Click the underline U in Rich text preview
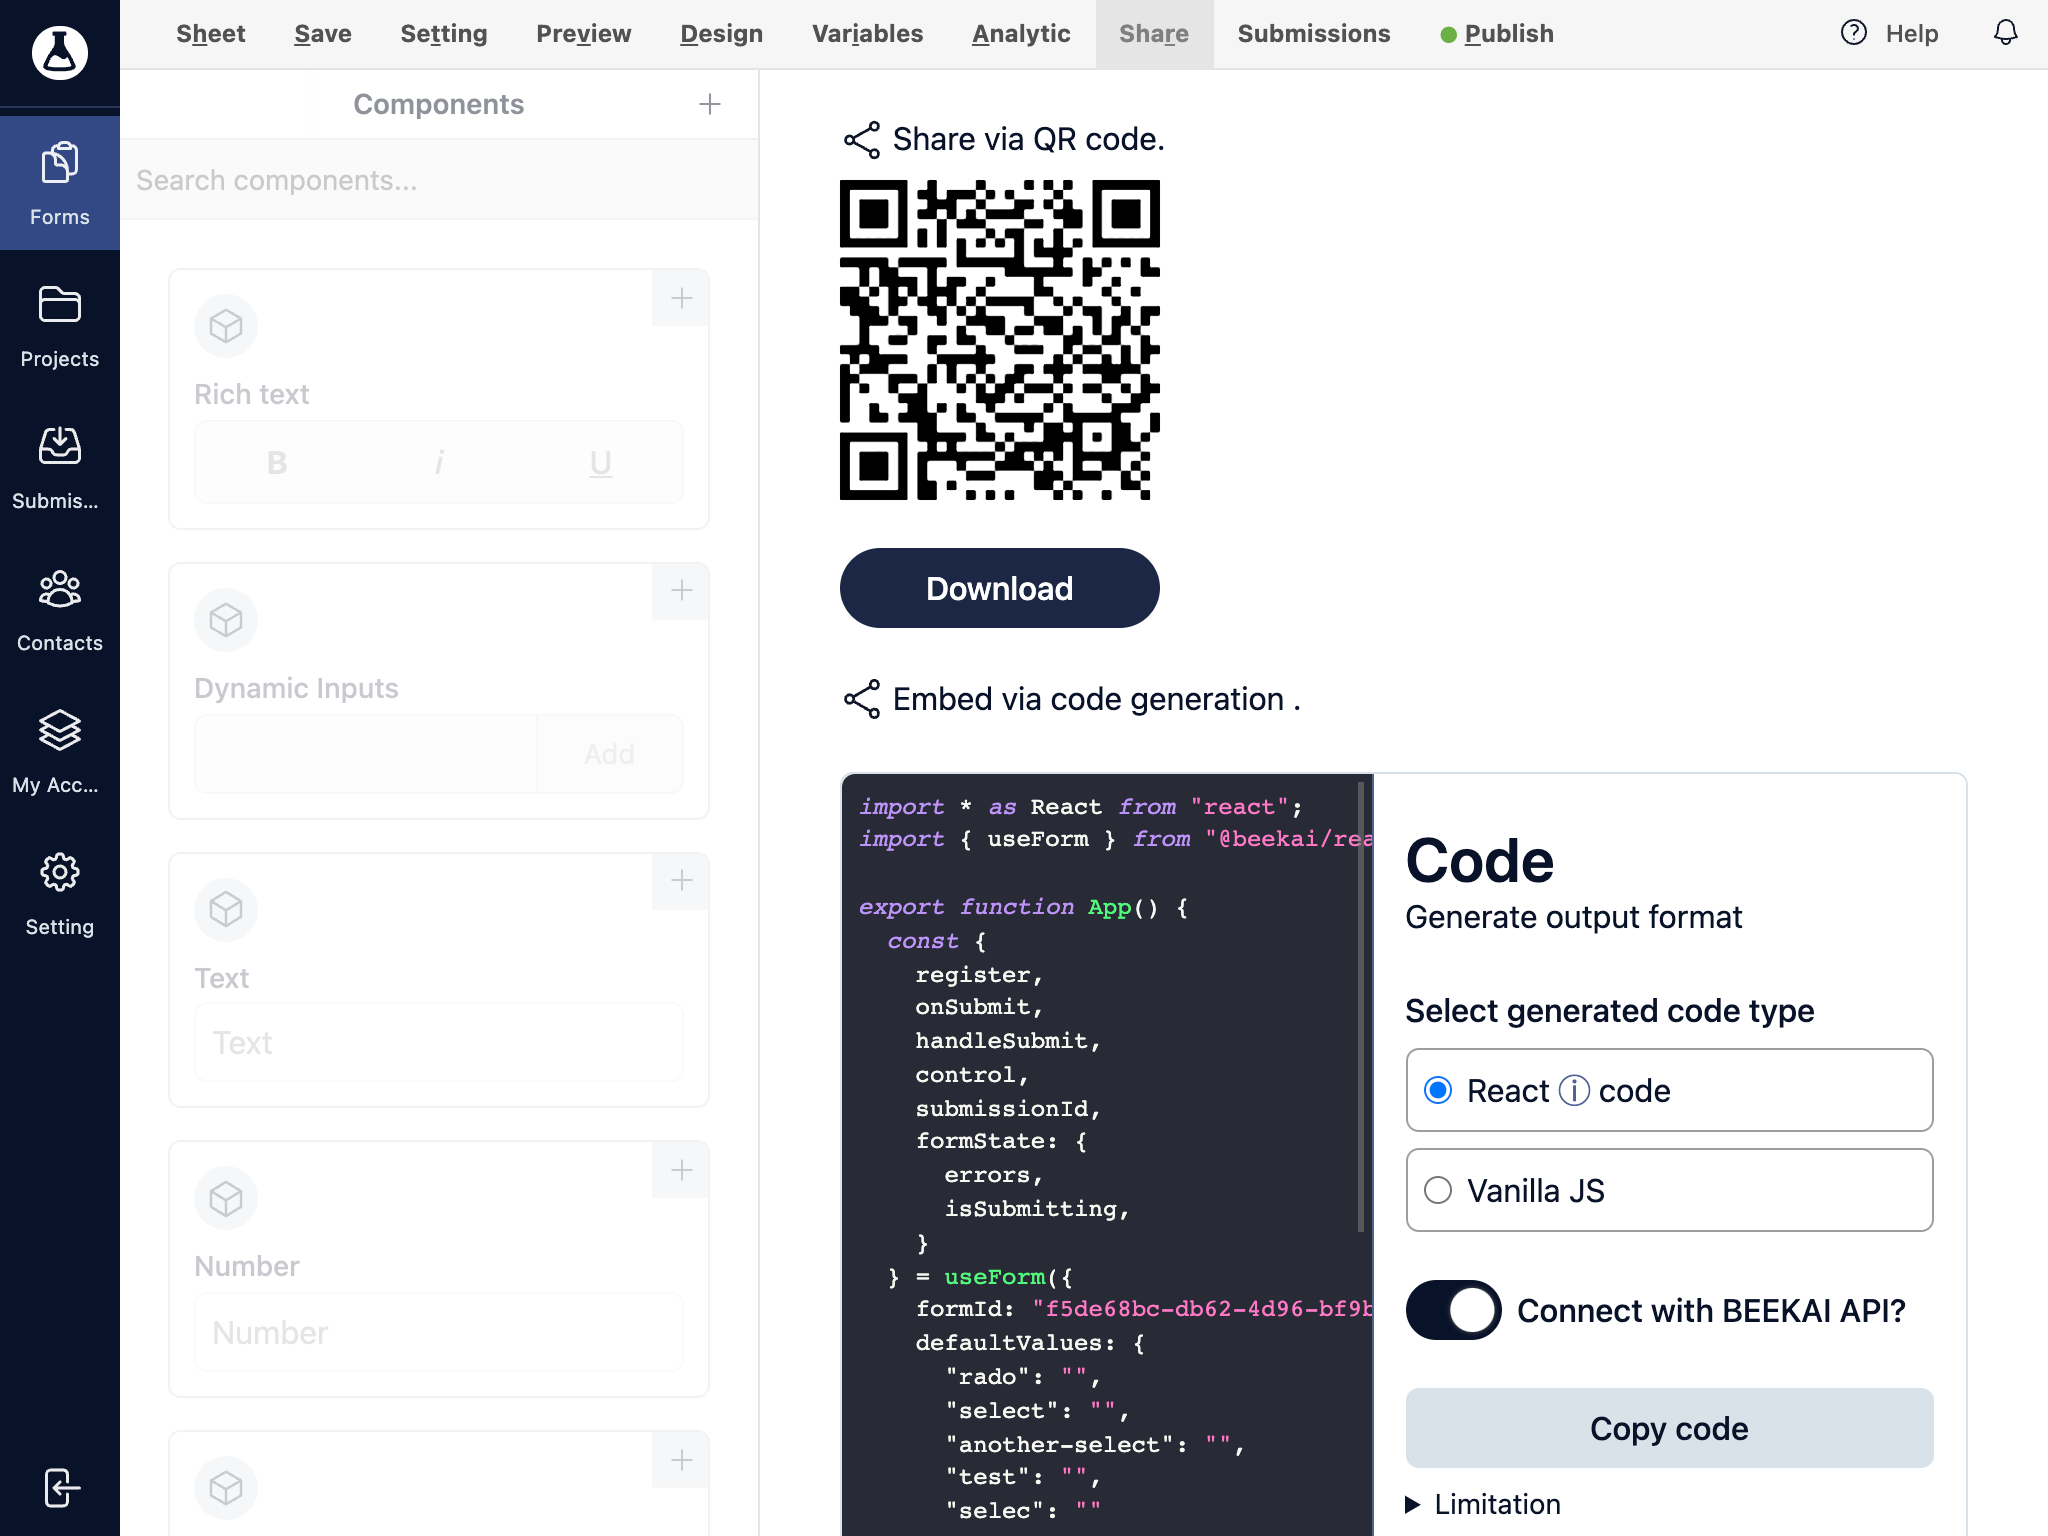2048x1536 pixels. pos(600,462)
